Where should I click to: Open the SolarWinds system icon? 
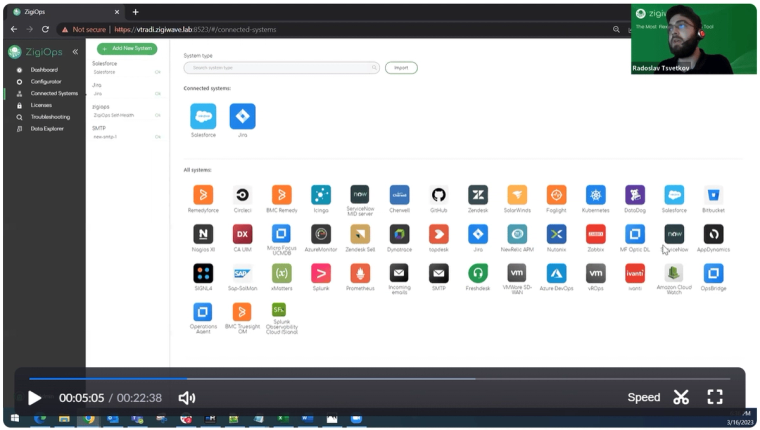[x=517, y=195]
